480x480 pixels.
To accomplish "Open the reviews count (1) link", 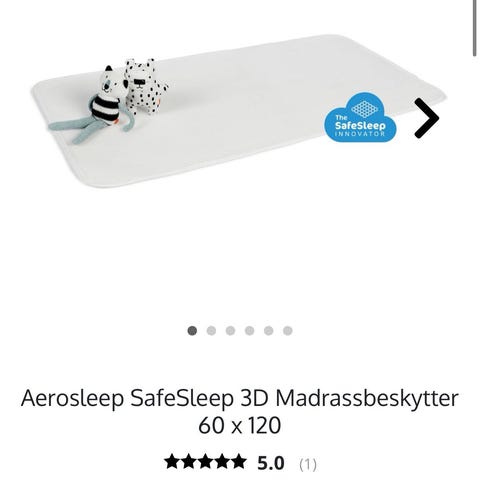I will 308,464.
